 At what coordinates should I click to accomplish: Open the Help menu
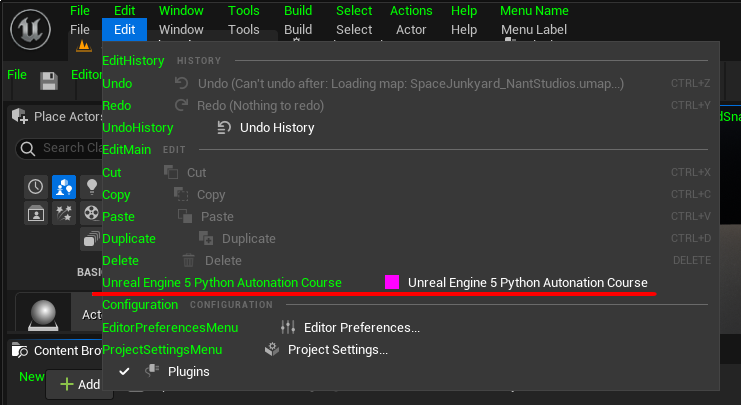coord(464,29)
